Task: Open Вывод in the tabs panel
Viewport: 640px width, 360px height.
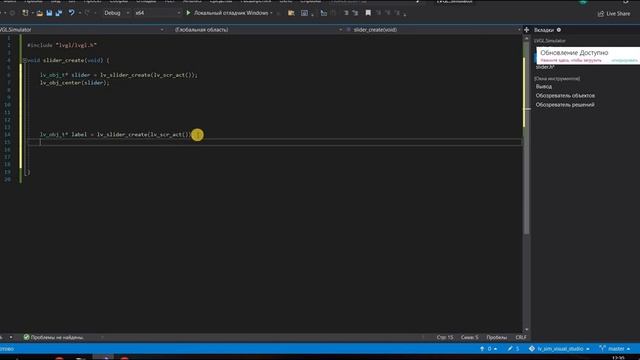Action: (x=544, y=87)
